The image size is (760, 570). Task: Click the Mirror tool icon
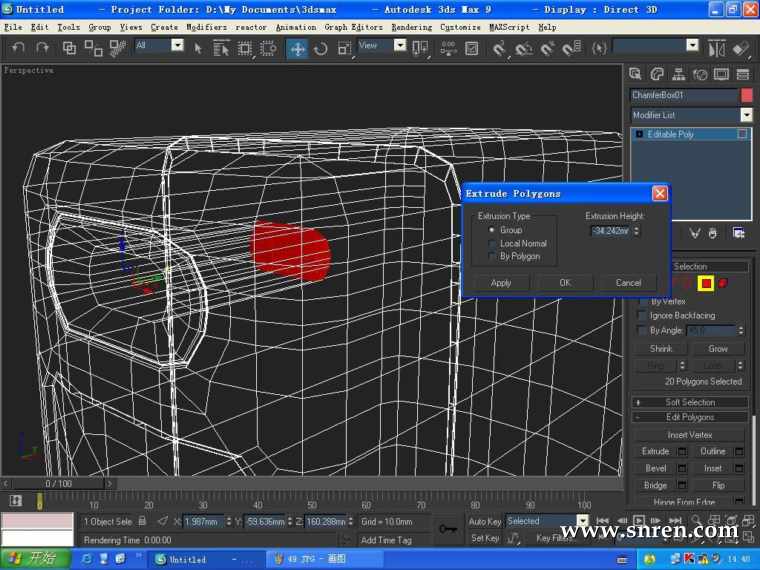[x=717, y=47]
